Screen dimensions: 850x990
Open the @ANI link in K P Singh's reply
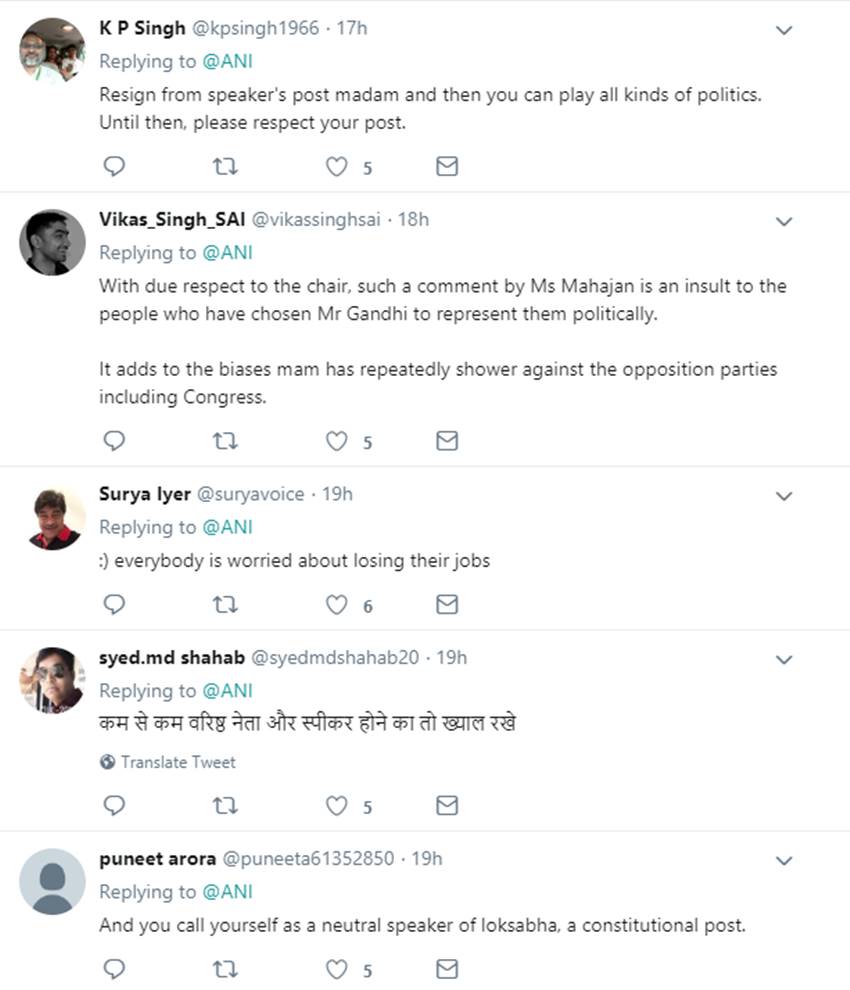click(227, 61)
